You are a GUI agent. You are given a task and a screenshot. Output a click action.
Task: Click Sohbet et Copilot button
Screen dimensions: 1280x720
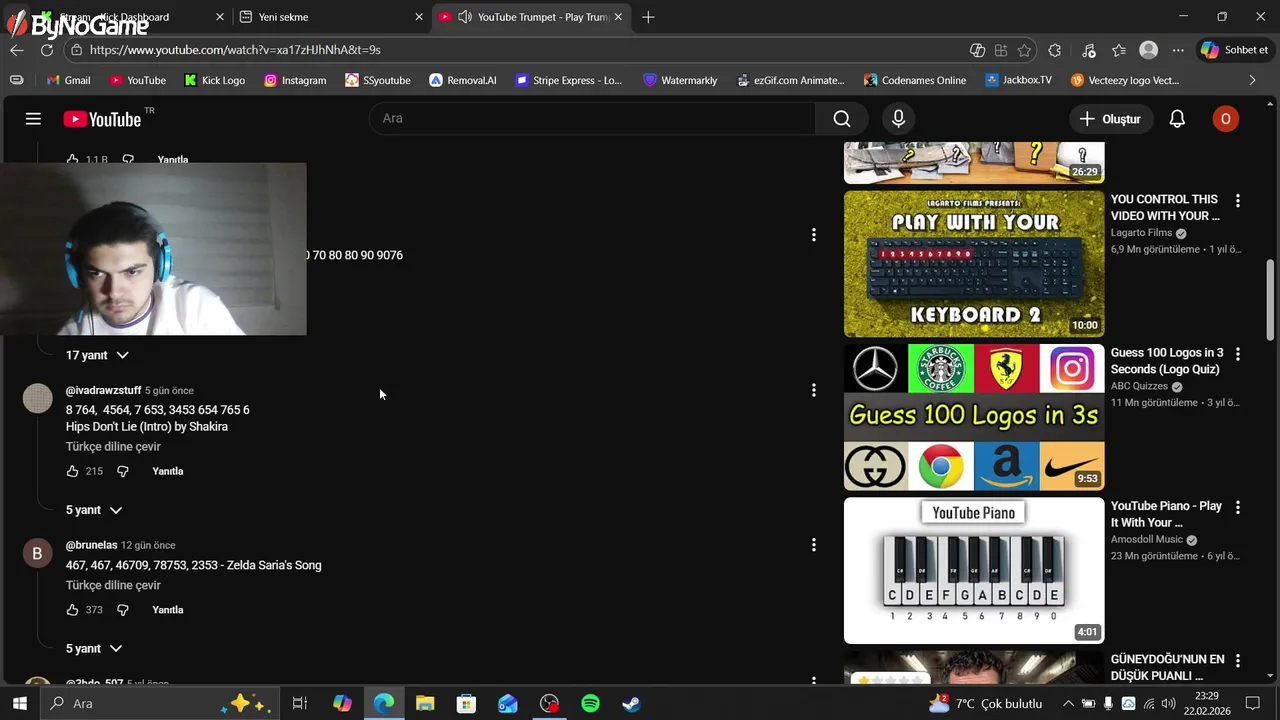click(1236, 50)
